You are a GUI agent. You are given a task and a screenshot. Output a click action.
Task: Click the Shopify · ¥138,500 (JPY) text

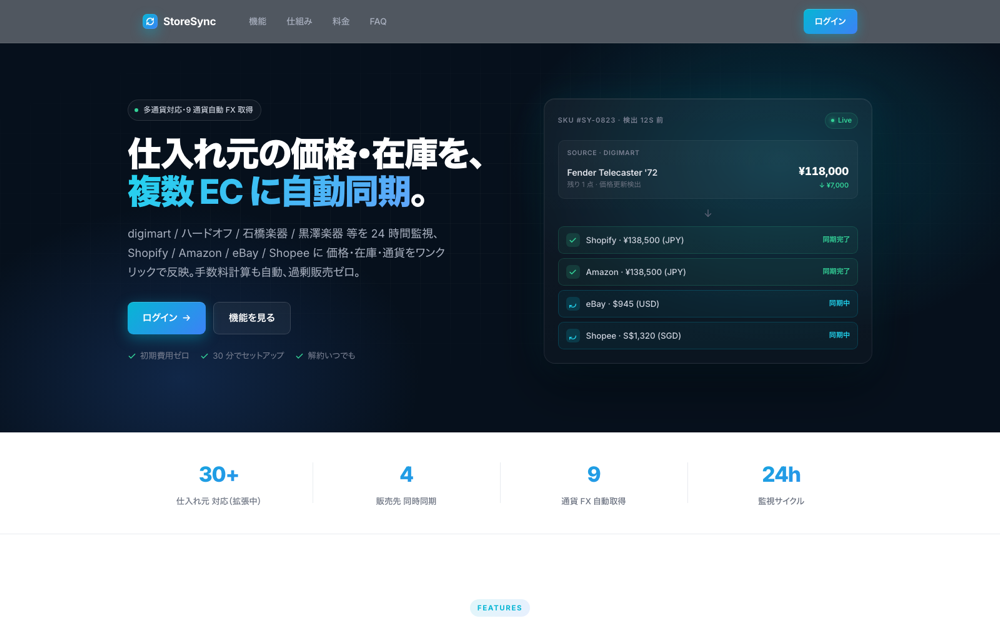(x=635, y=240)
